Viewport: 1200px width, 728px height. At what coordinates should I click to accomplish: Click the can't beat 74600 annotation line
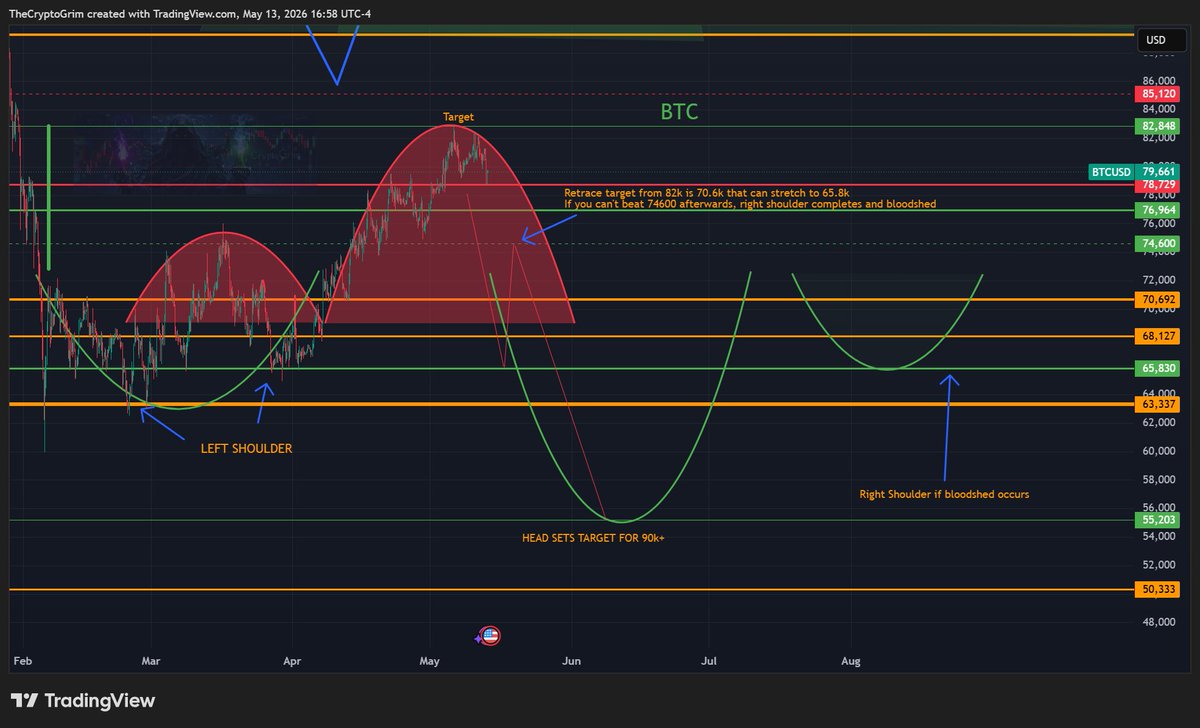click(x=750, y=204)
